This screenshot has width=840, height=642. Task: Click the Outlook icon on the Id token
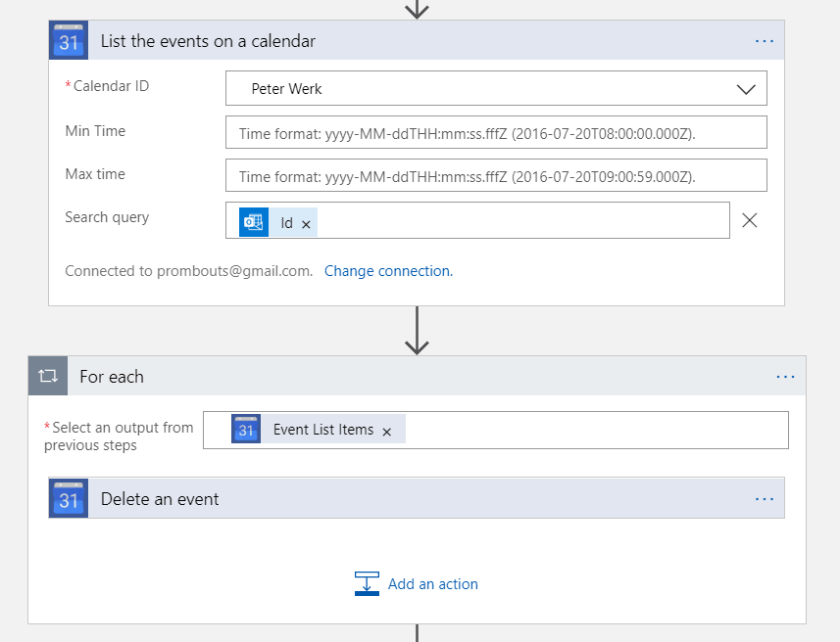[254, 222]
